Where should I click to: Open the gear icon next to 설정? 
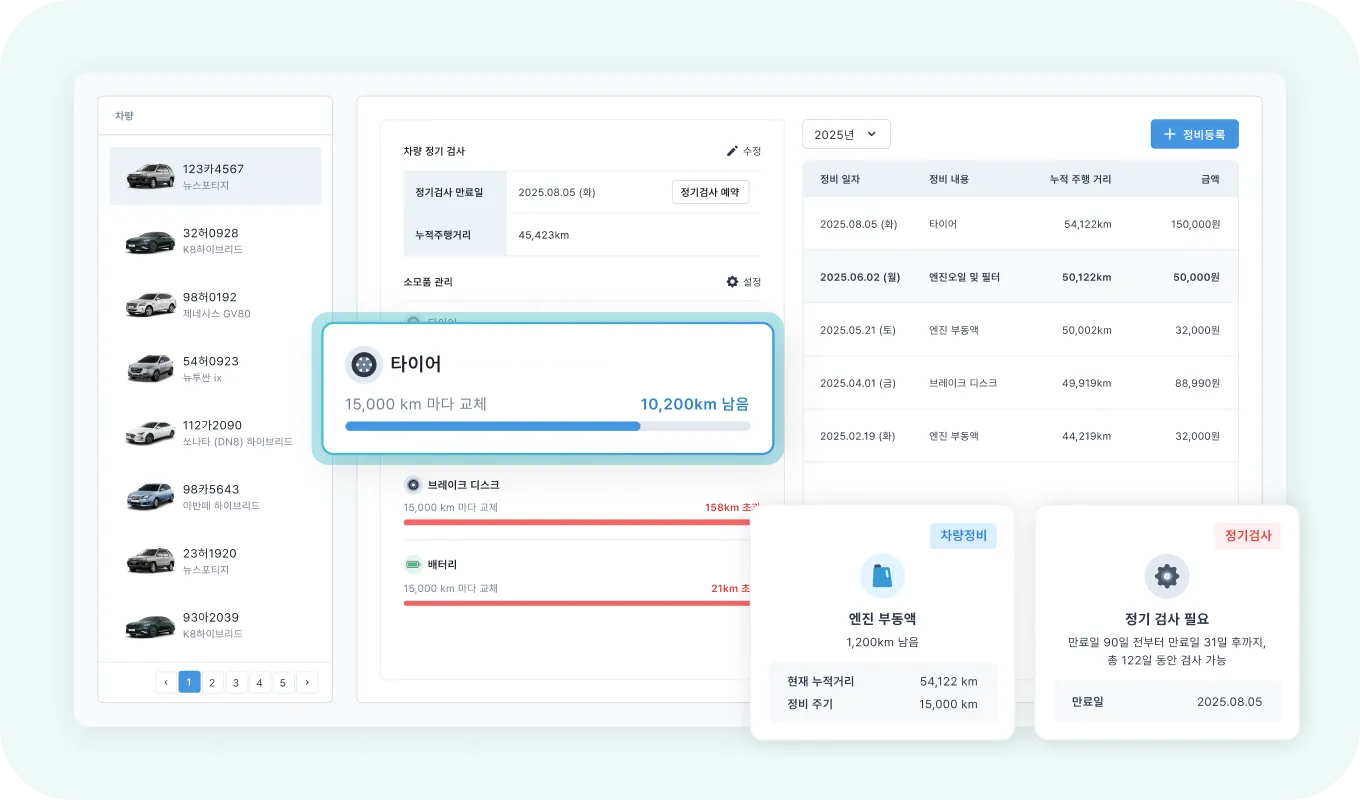tap(732, 282)
